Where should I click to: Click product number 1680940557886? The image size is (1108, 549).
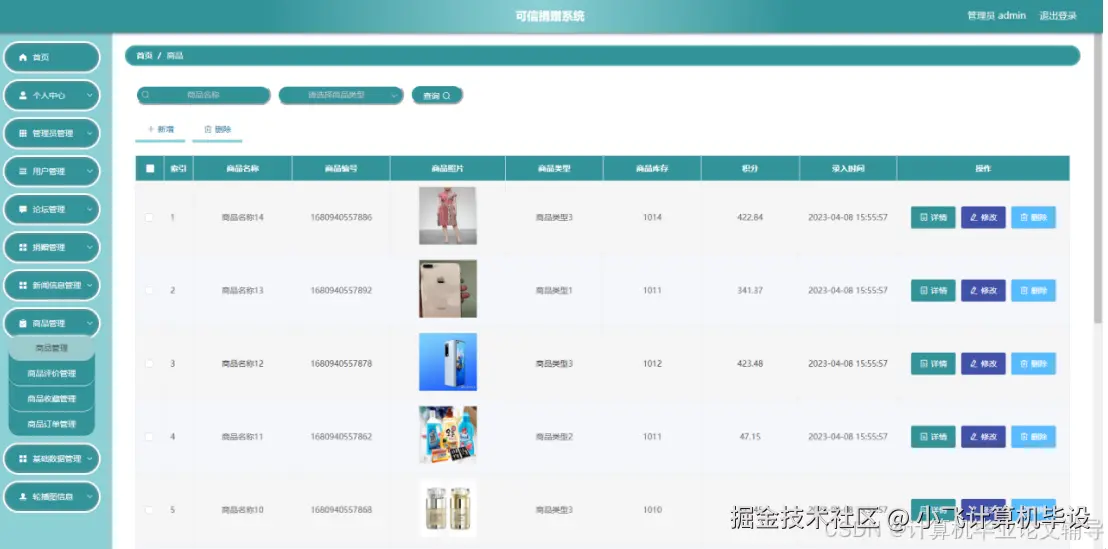point(341,218)
